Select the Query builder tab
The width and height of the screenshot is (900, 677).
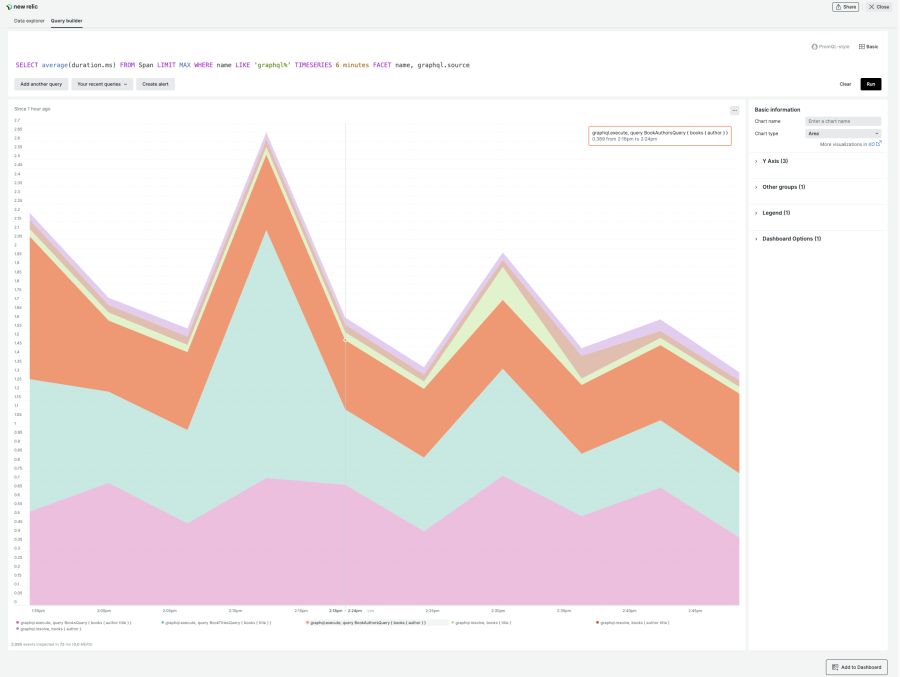(x=67, y=21)
